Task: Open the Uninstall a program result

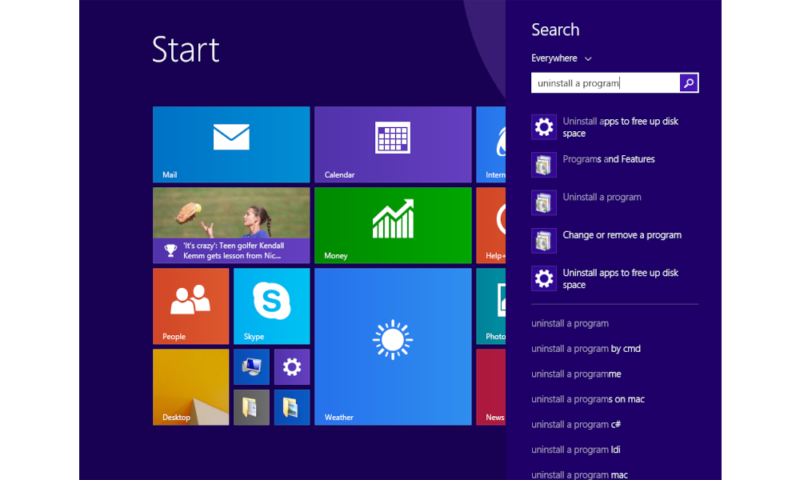Action: coord(615,203)
